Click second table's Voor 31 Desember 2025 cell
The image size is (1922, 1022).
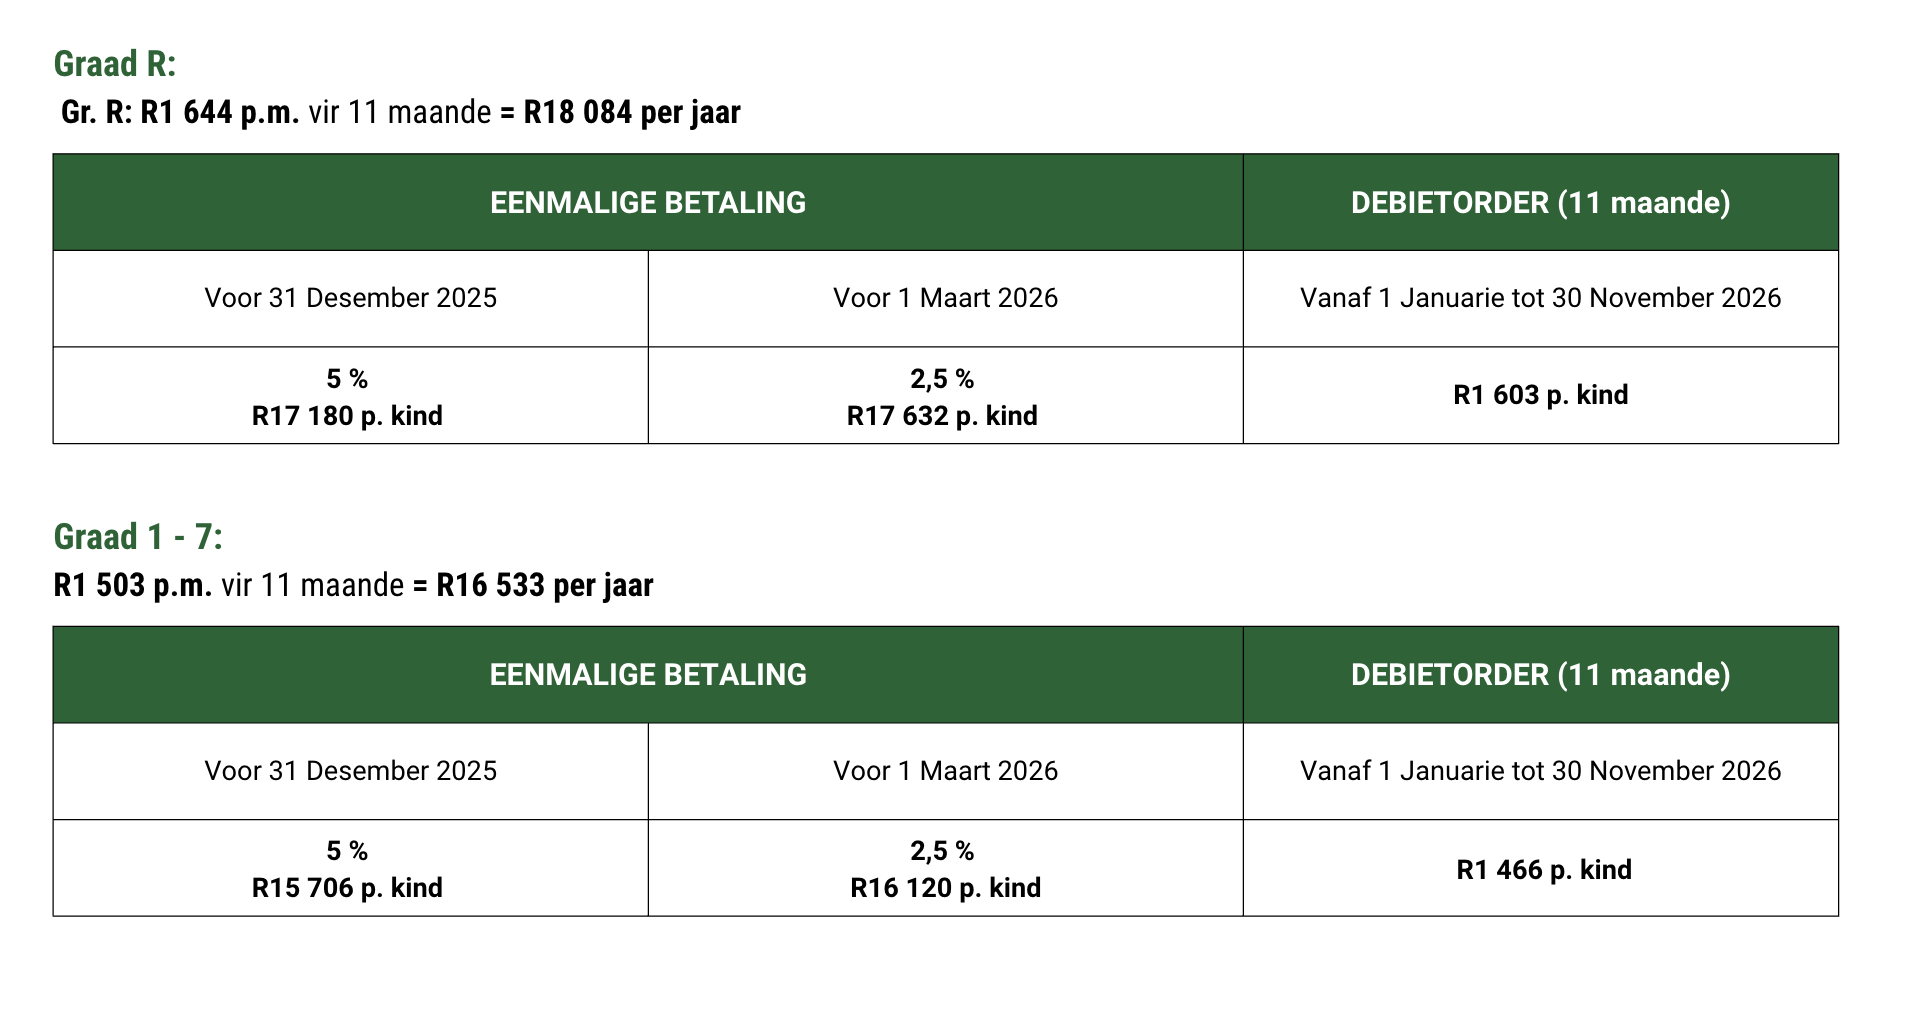pos(350,771)
